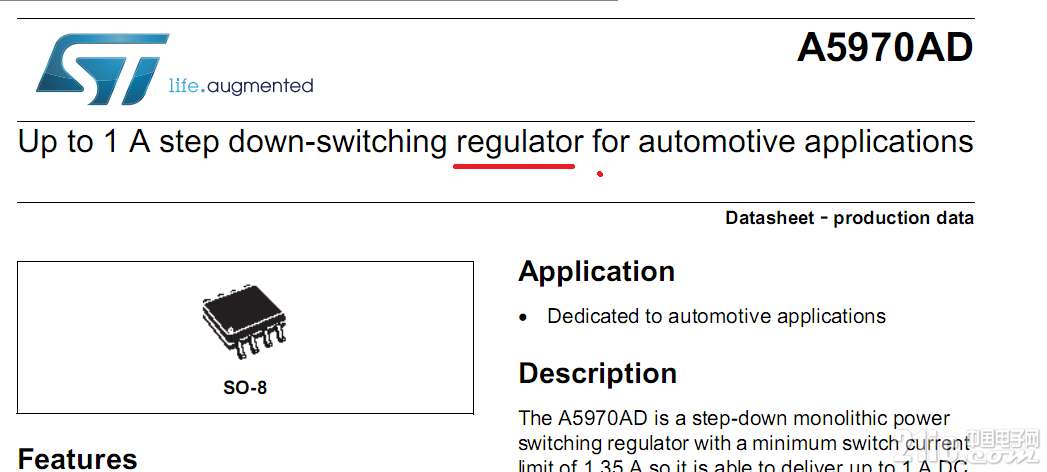The image size is (1047, 472).
Task: Click the Description section heading
Action: (x=598, y=373)
